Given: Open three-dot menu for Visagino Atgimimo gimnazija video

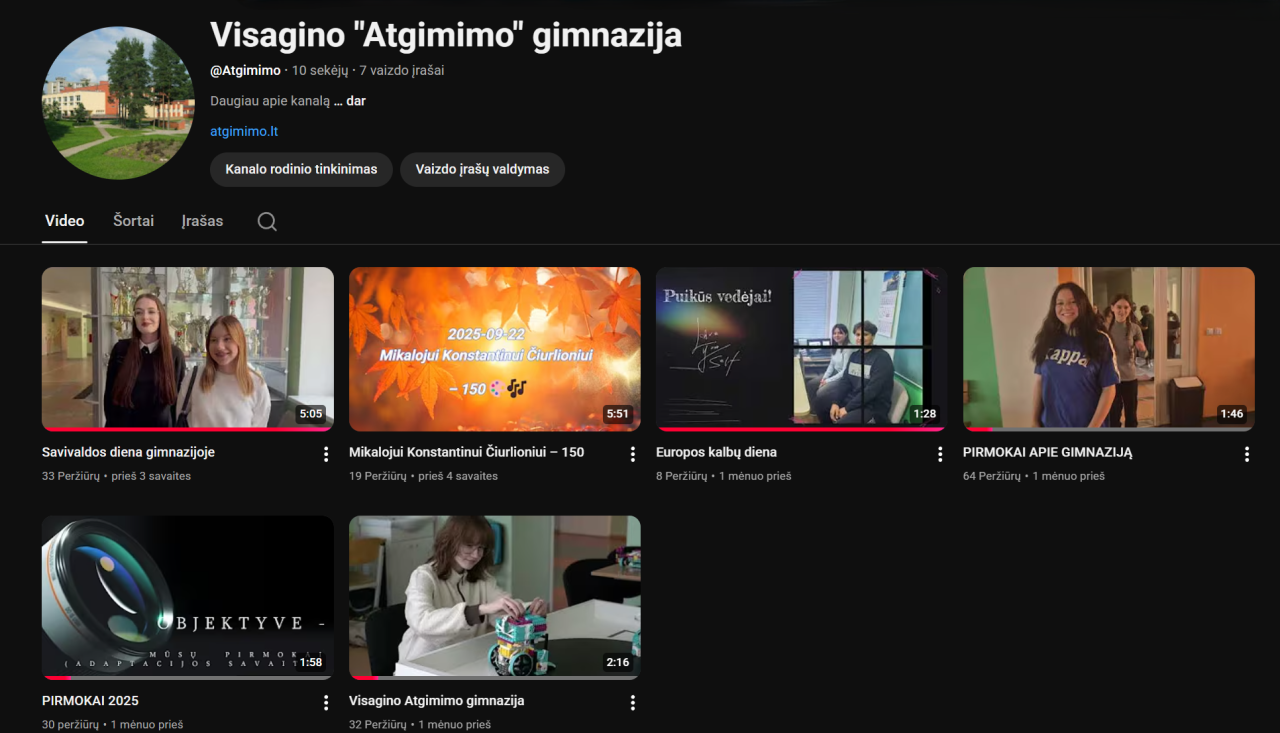Looking at the screenshot, I should pyautogui.click(x=633, y=702).
